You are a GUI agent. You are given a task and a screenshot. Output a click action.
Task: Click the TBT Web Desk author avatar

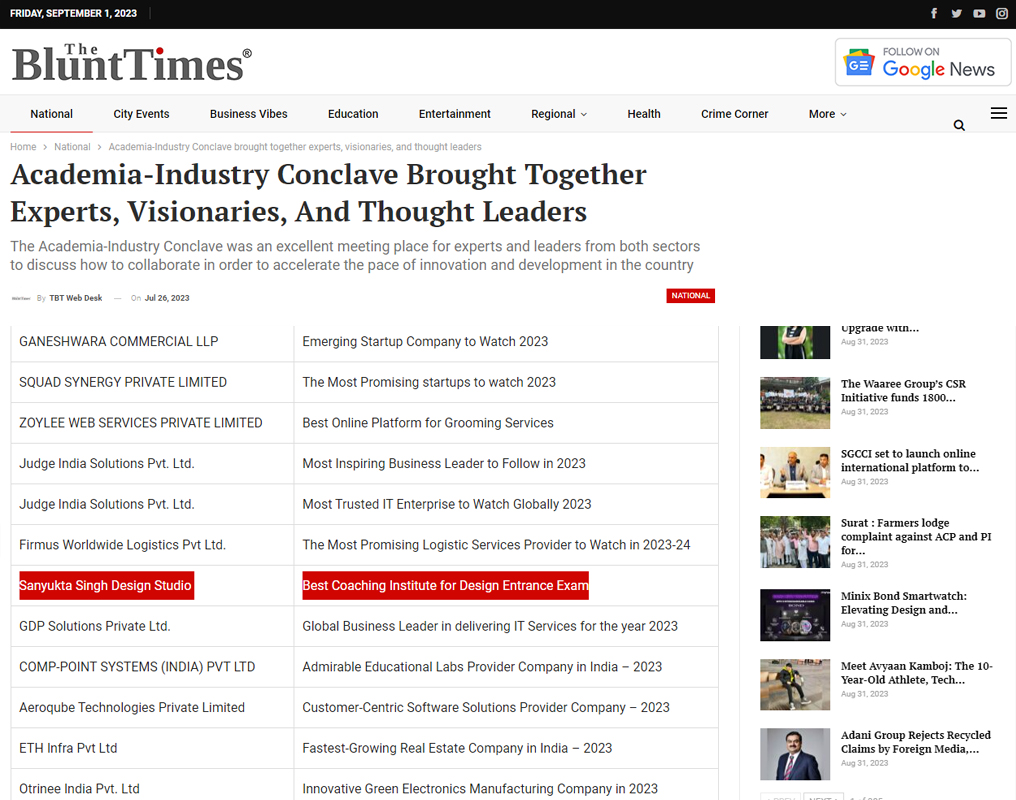click(21, 298)
